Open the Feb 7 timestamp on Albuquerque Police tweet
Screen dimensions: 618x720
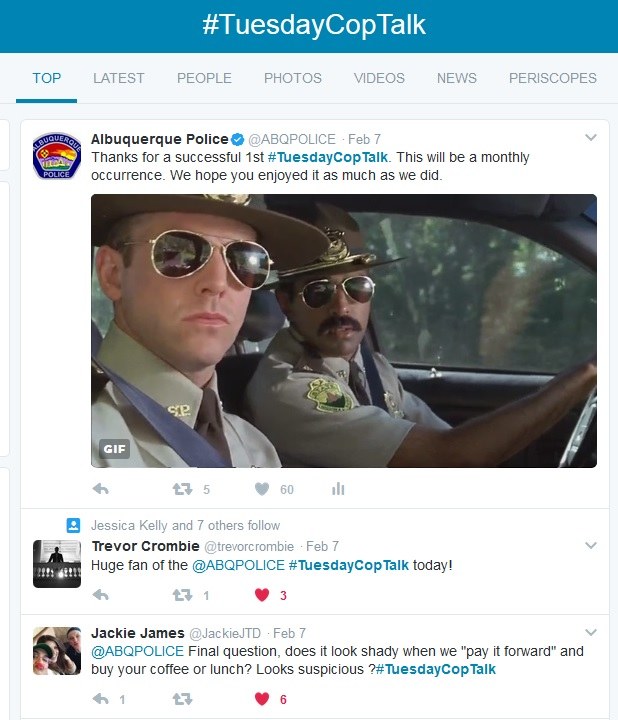[364, 139]
